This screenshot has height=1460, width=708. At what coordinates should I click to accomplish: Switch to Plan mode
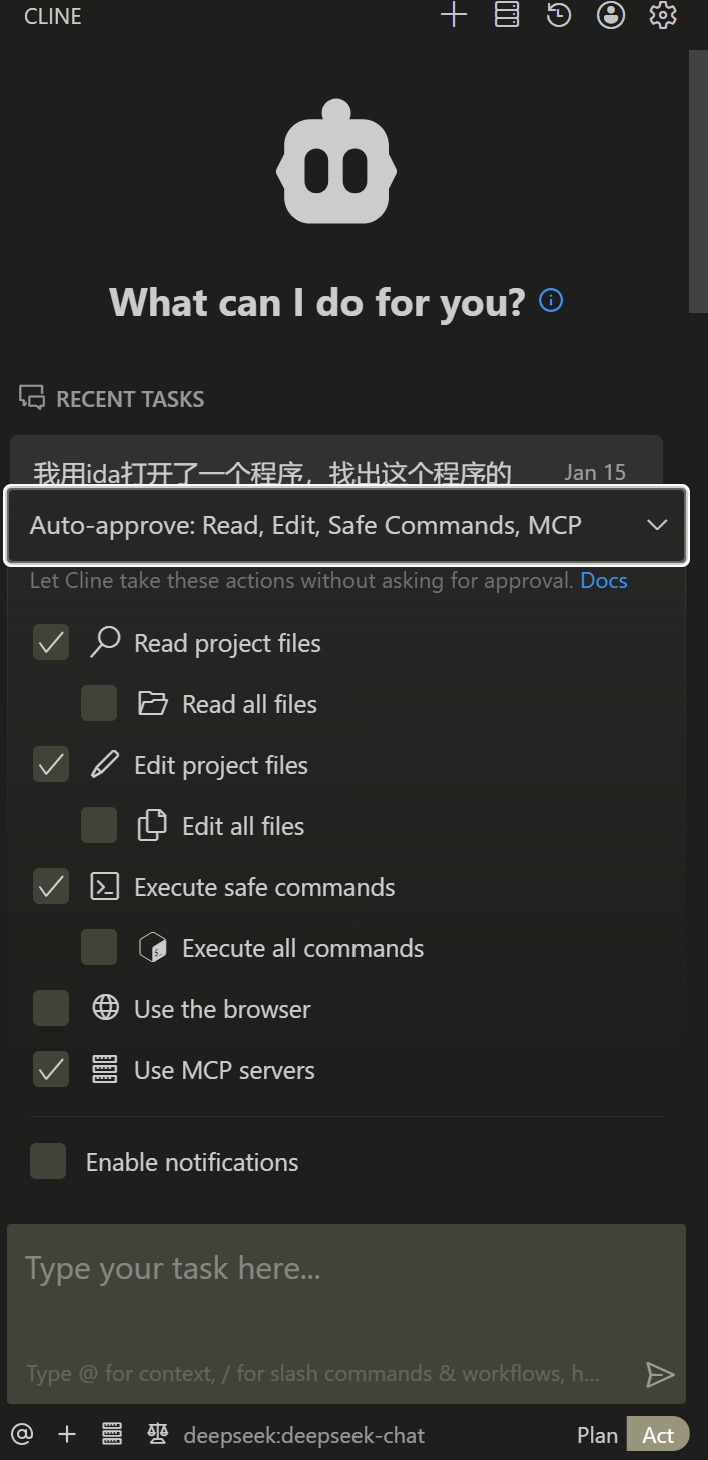[x=597, y=1435]
